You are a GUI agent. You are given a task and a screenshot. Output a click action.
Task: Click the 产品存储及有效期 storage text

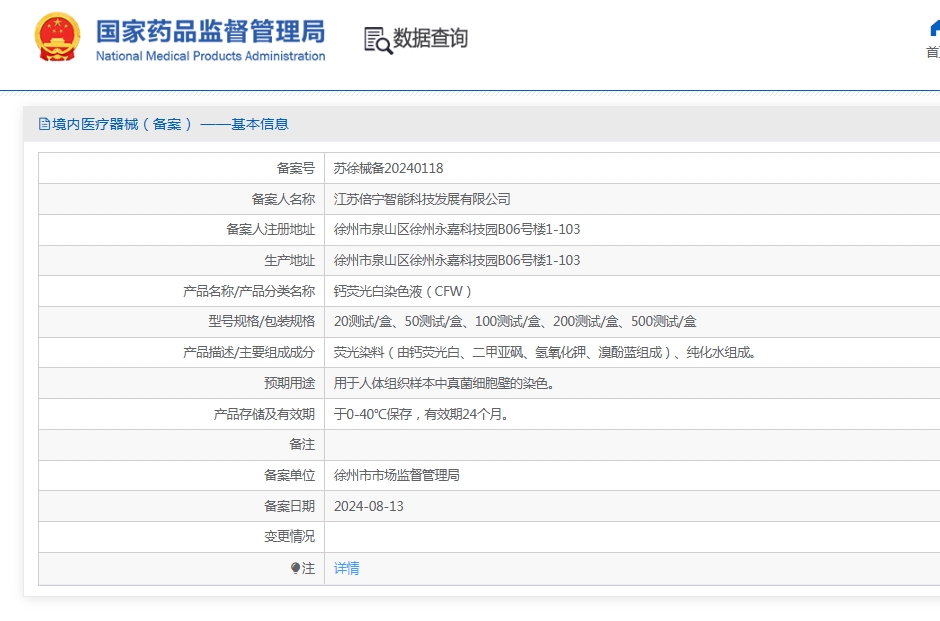(421, 414)
